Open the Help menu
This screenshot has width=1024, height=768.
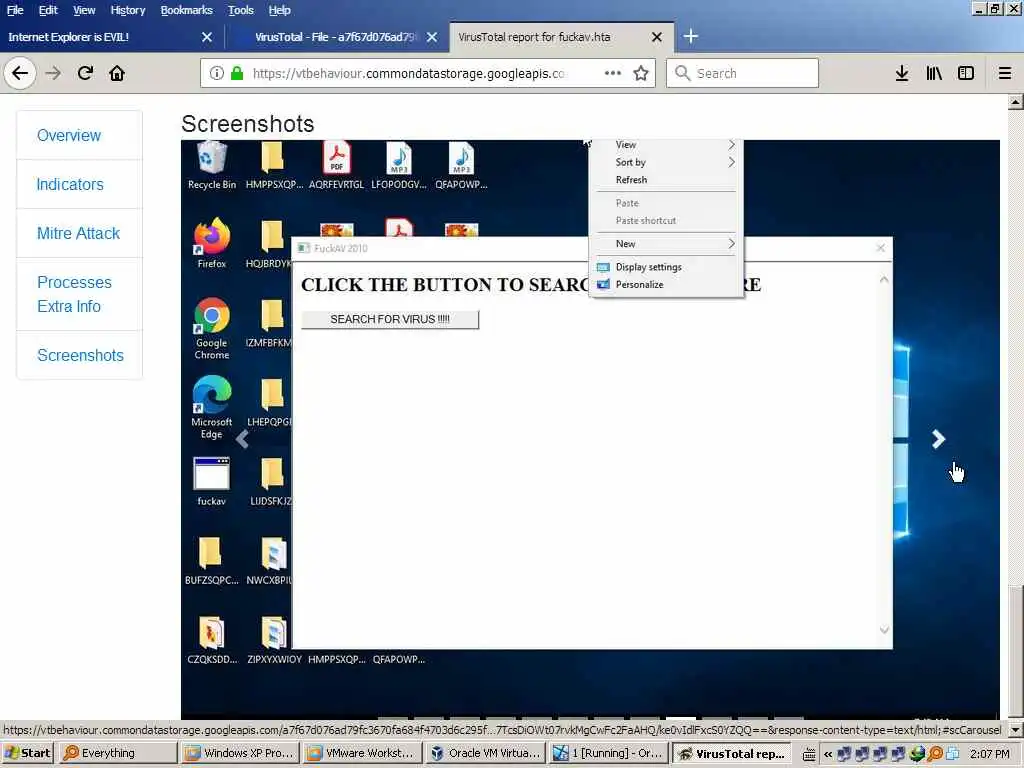[280, 10]
